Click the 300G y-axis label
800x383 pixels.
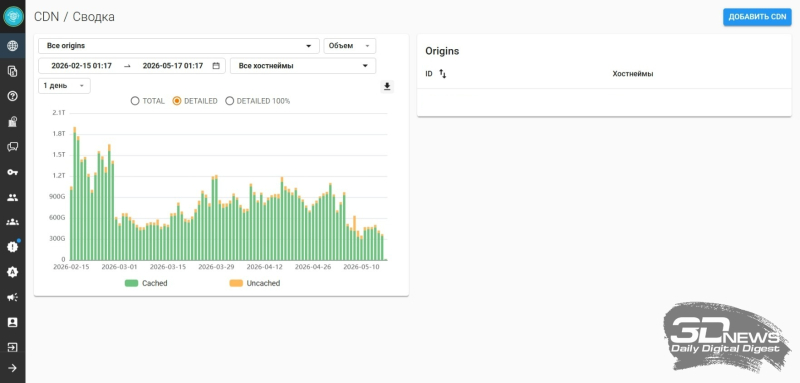57,238
